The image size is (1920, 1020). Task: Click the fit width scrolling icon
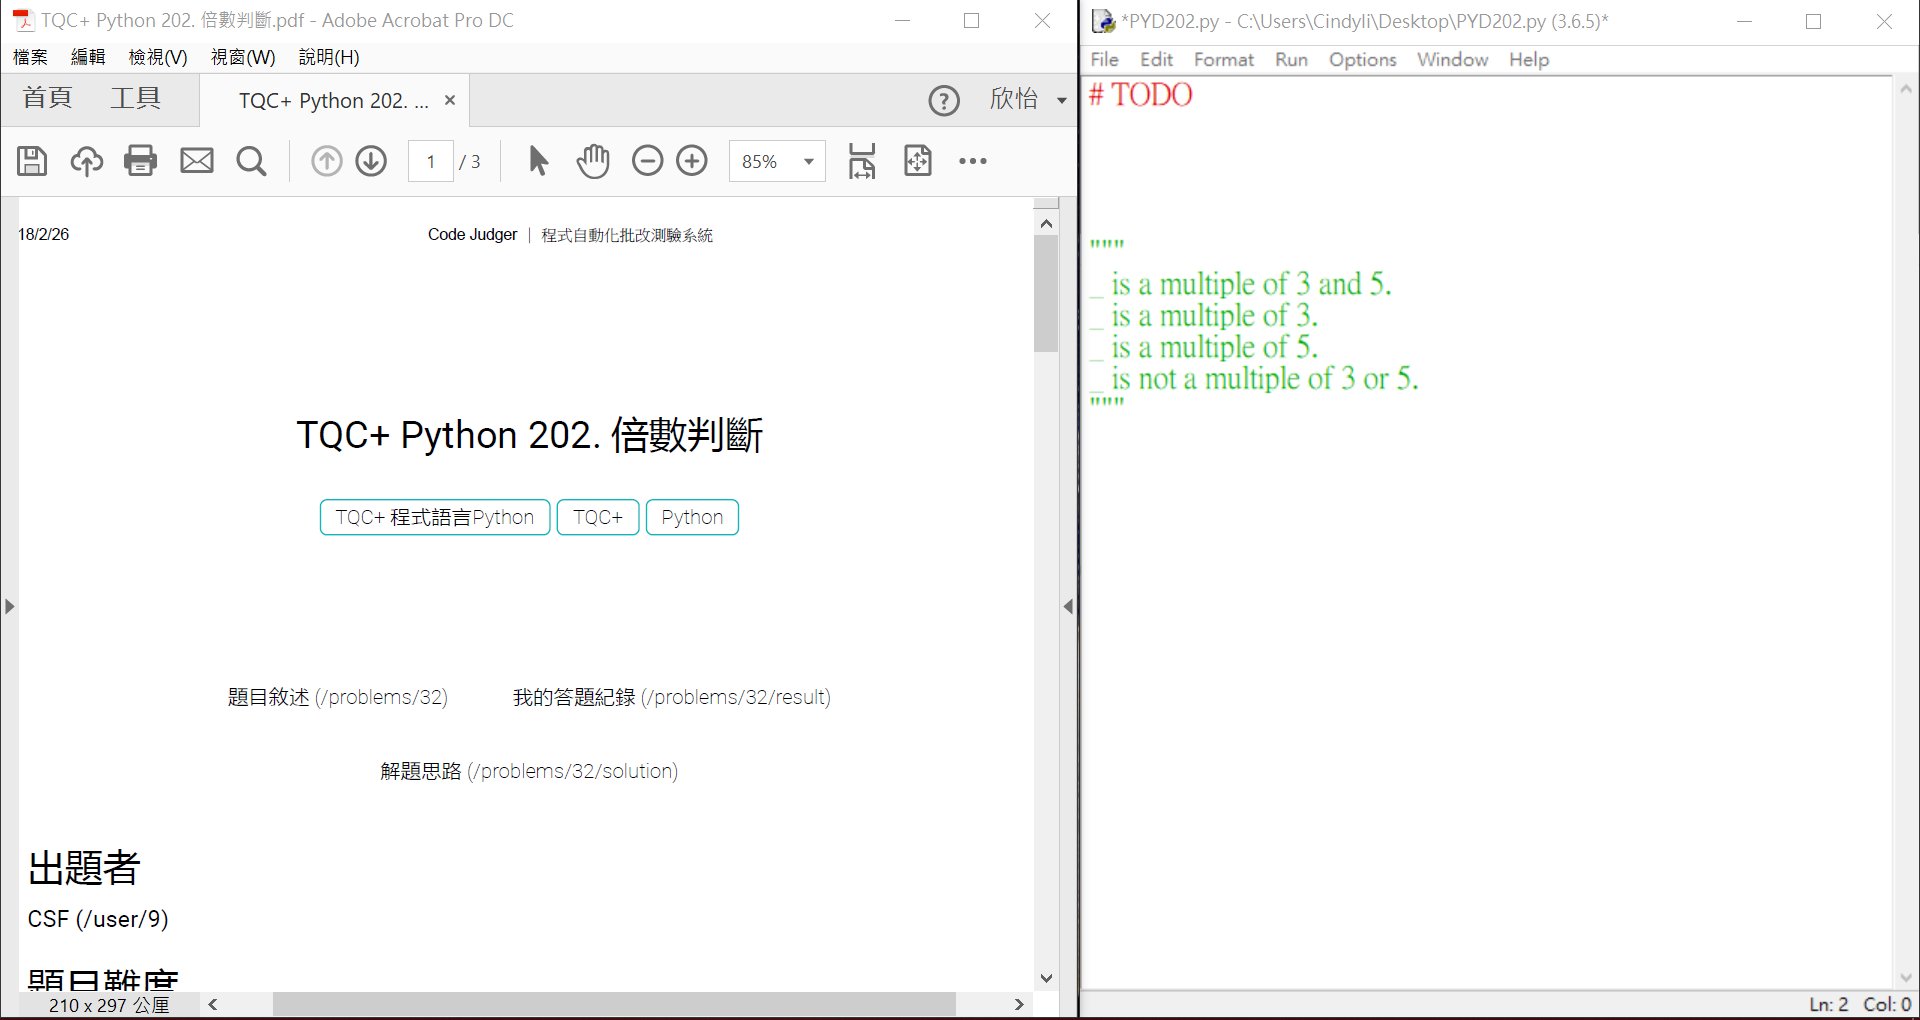tap(862, 161)
